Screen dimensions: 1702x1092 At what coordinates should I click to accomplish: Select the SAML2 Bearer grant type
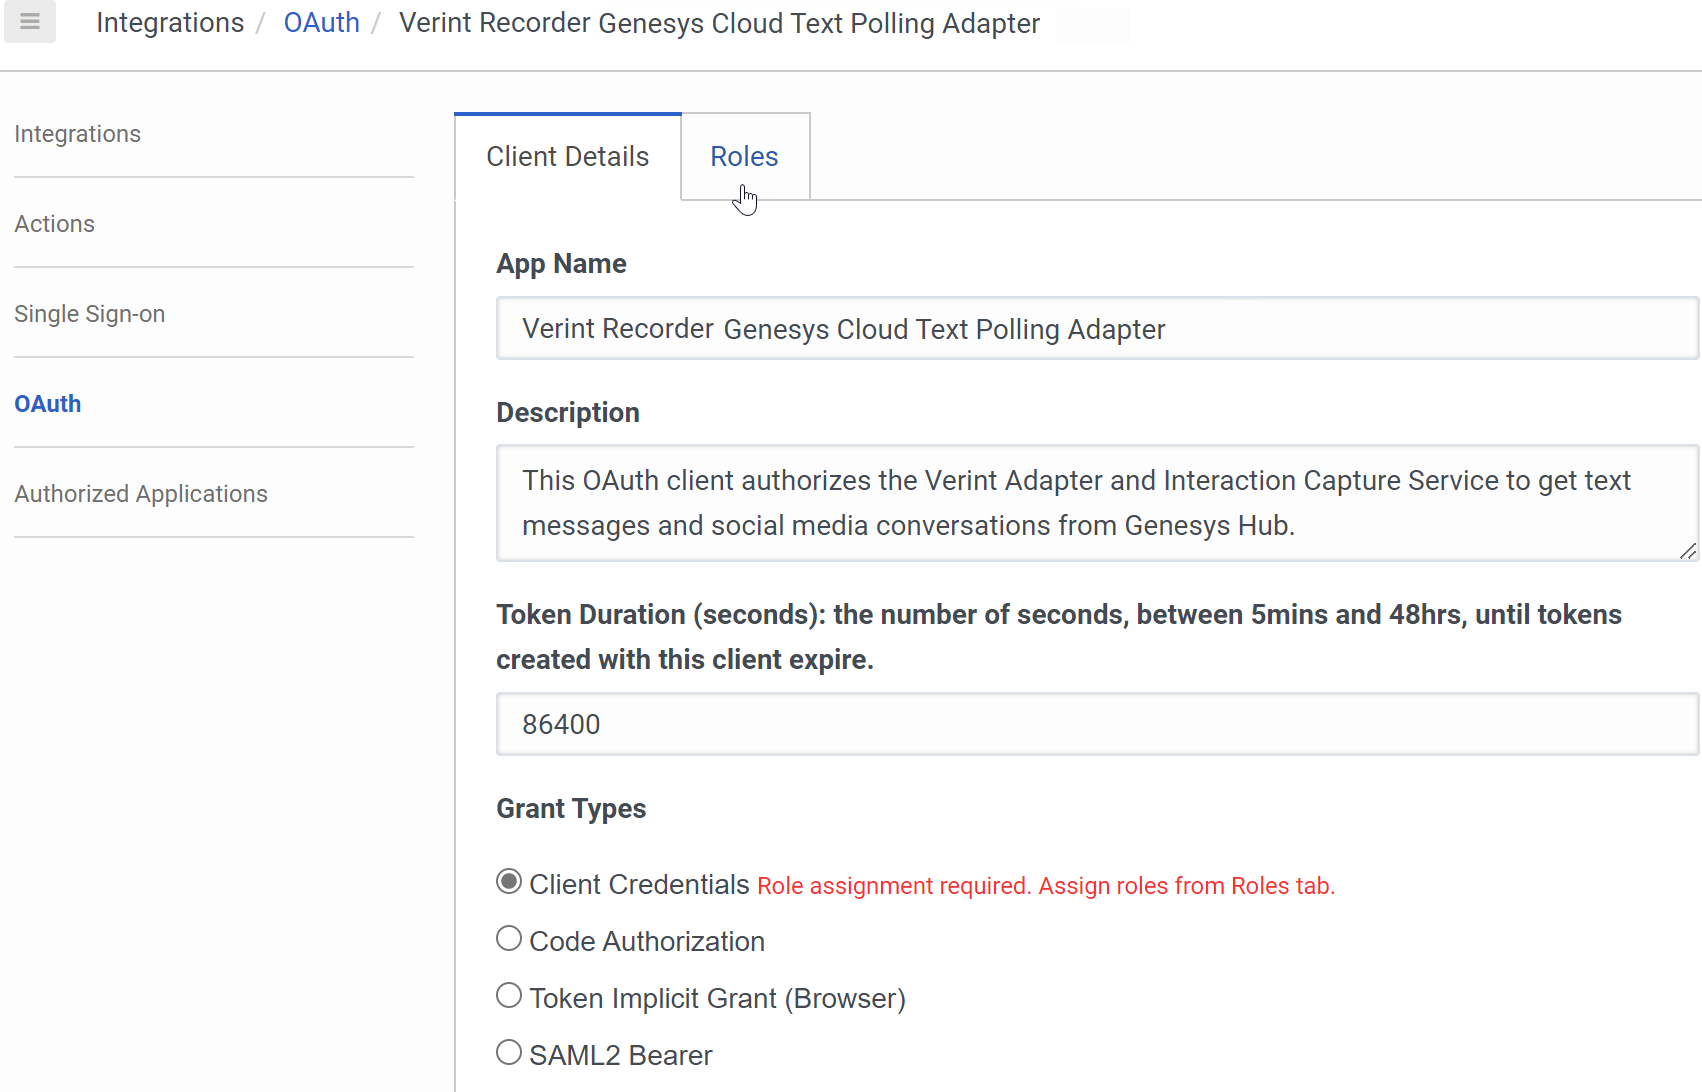point(508,1052)
